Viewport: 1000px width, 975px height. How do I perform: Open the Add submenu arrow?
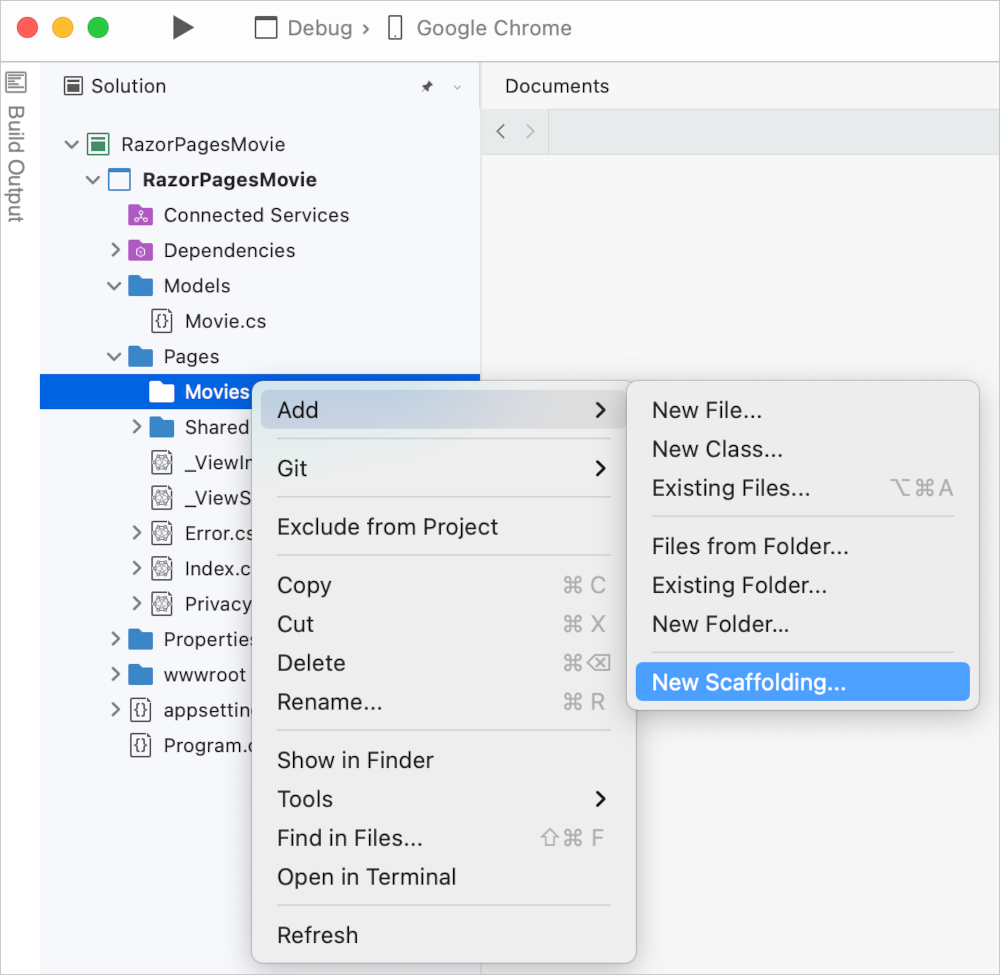(600, 410)
